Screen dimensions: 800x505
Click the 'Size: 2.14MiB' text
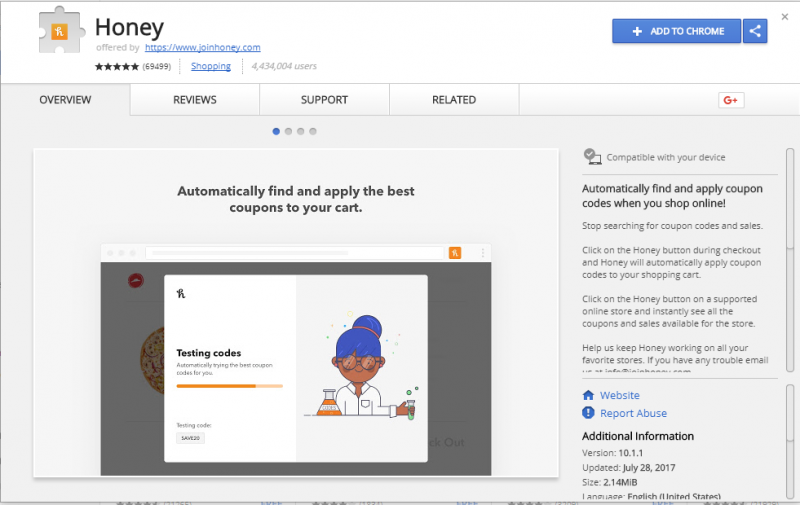(610, 482)
